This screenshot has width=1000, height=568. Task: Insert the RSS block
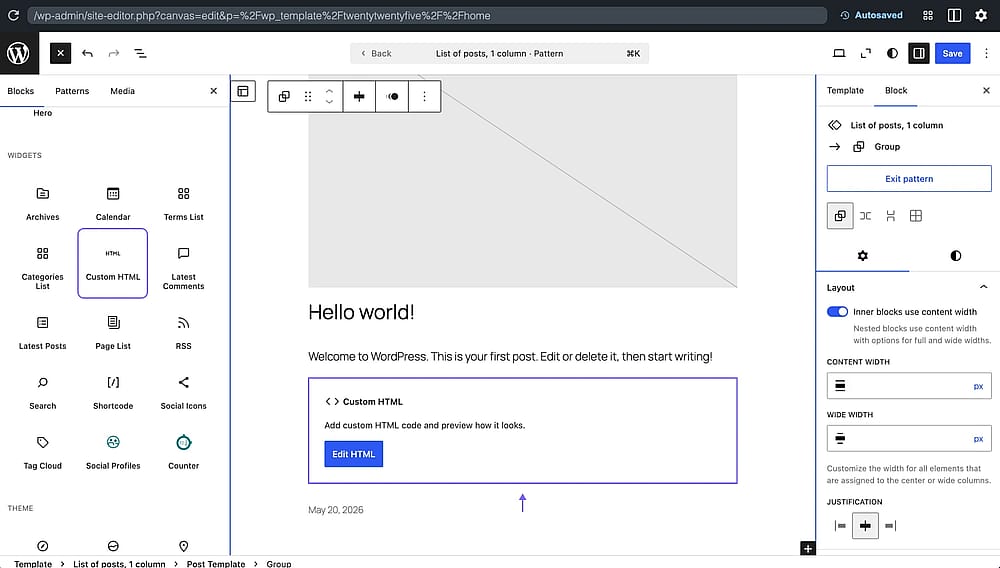click(184, 332)
